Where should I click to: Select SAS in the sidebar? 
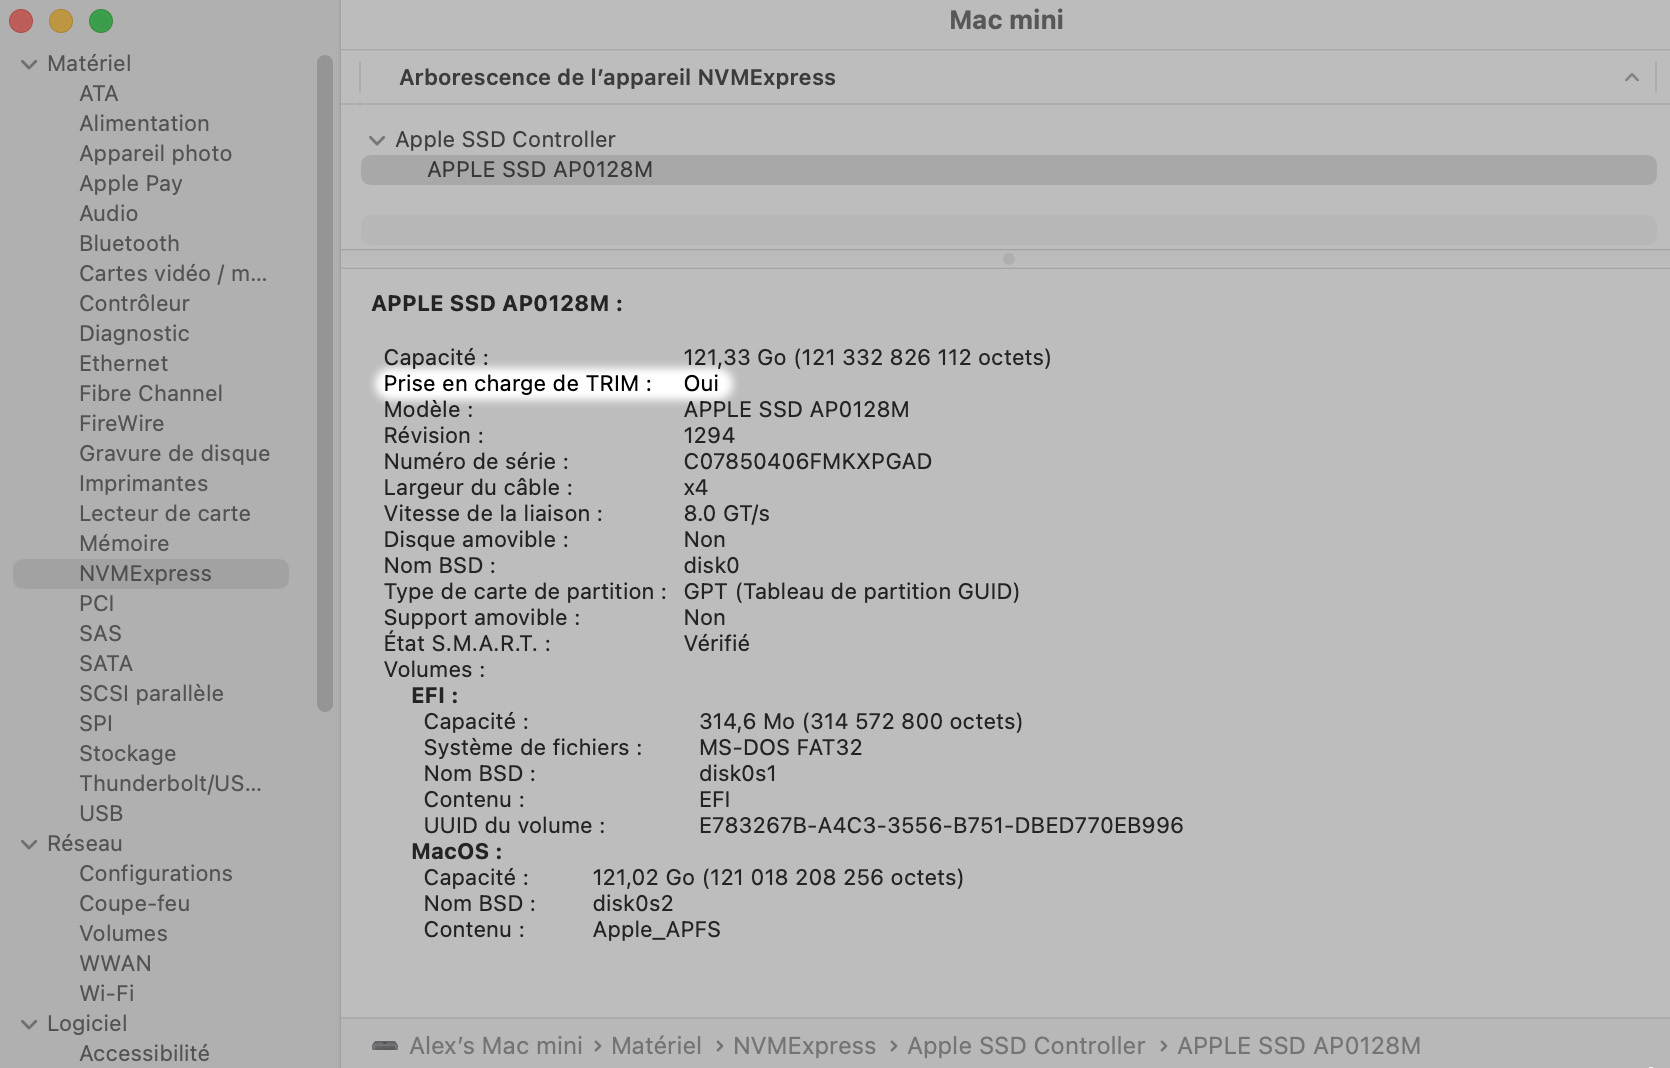point(100,633)
